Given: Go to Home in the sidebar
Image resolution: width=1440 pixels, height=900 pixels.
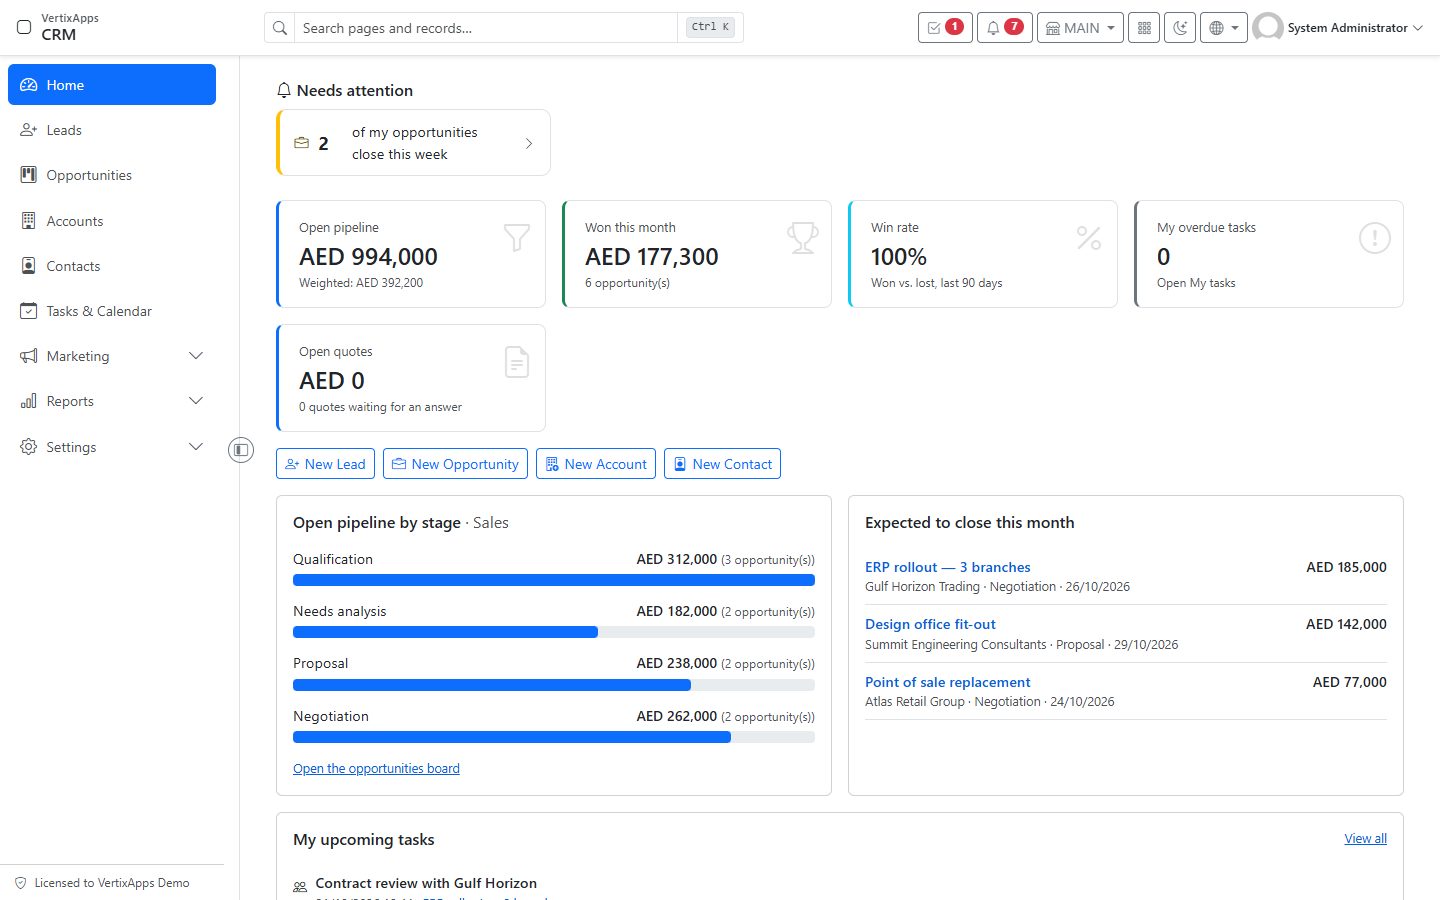Looking at the screenshot, I should pos(112,85).
